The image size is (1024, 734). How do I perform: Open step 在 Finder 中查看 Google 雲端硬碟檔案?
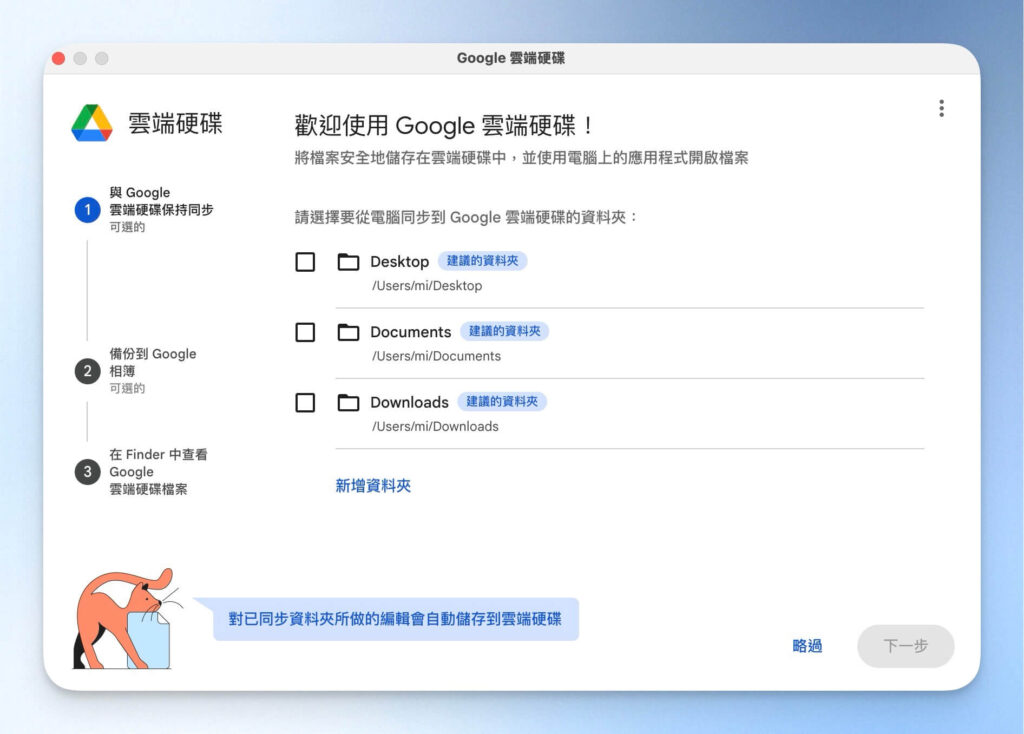(x=158, y=471)
